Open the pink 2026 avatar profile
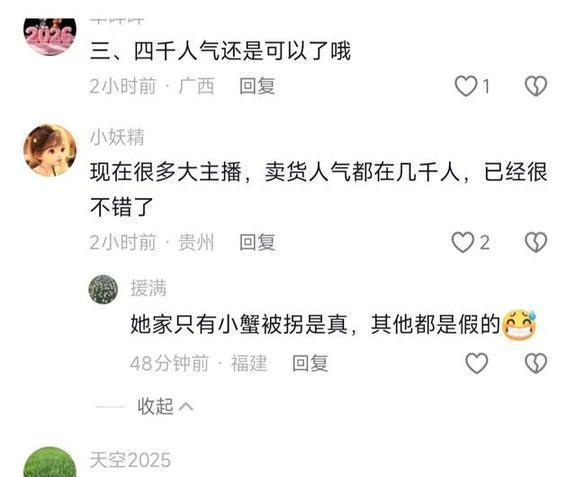This screenshot has height=477, width=576. coord(50,37)
